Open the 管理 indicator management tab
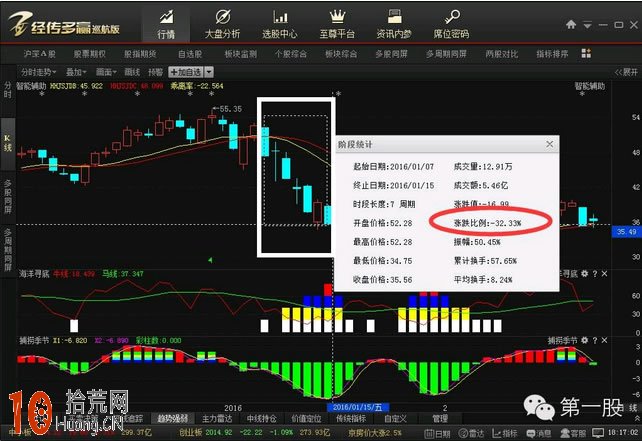642x441 pixels. tap(440, 418)
